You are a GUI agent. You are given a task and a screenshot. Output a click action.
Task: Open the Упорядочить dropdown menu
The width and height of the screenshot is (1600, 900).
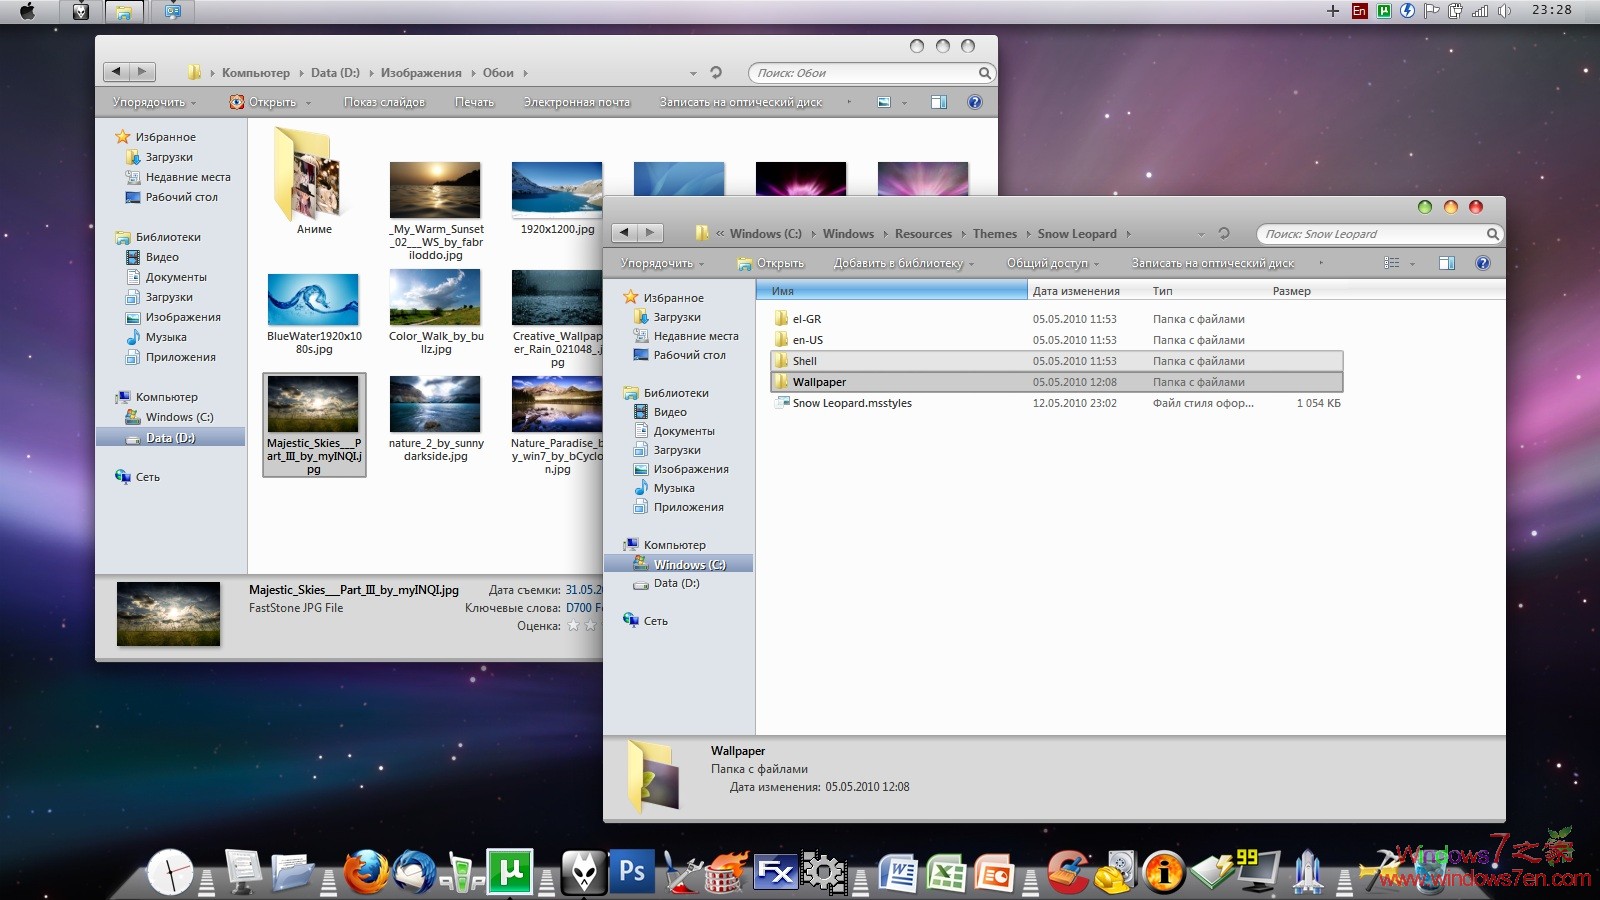click(659, 263)
